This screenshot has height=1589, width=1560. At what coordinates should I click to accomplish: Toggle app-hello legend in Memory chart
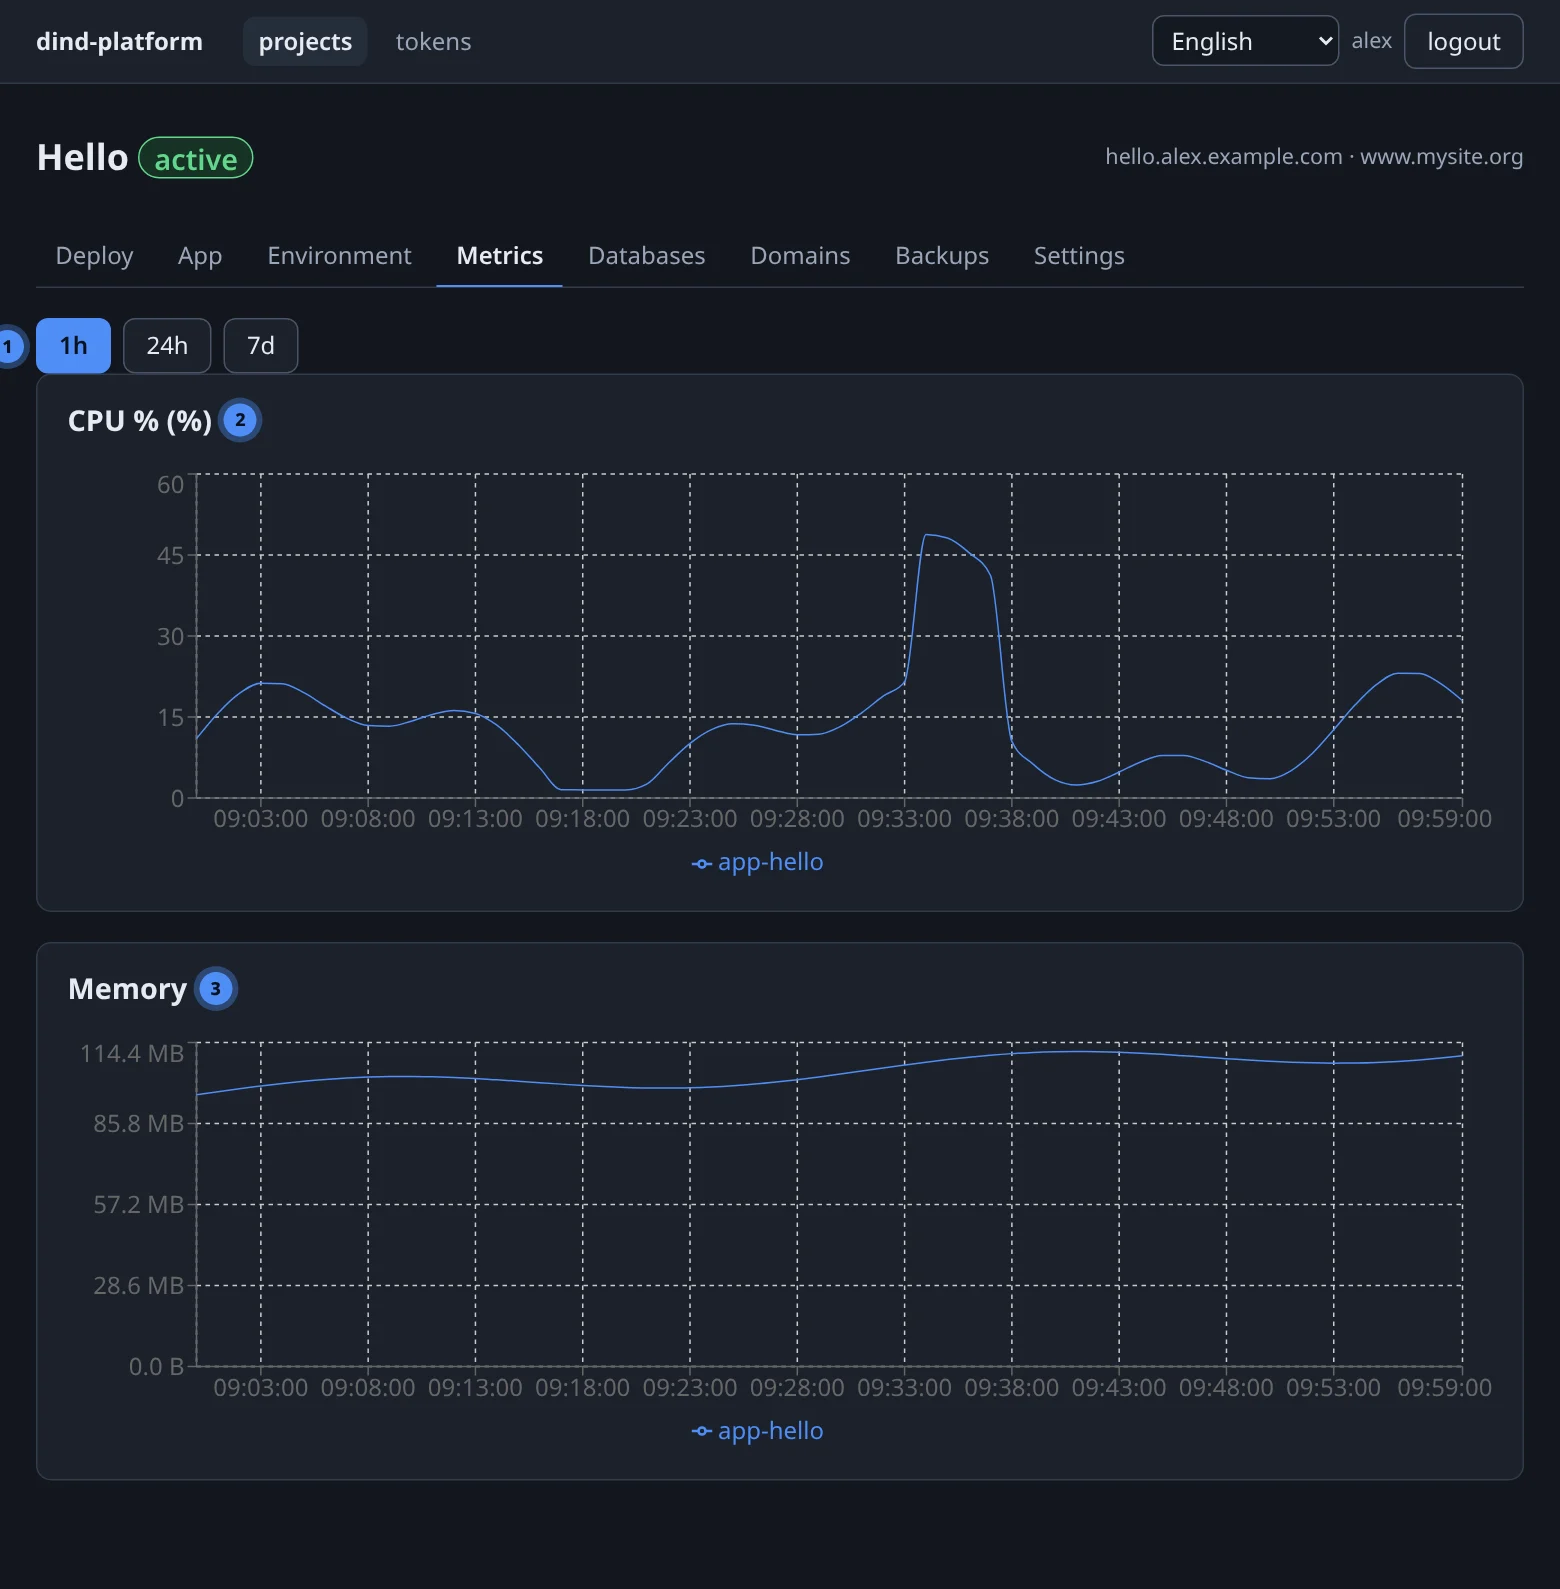(757, 1431)
